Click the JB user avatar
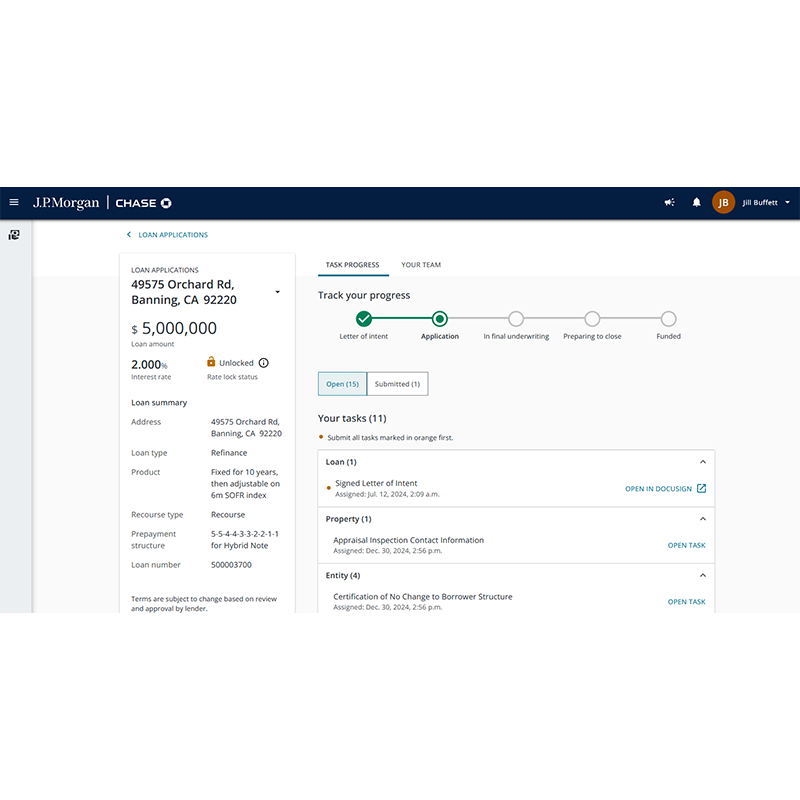Screen dimensions: 800x800 pyautogui.click(x=723, y=202)
